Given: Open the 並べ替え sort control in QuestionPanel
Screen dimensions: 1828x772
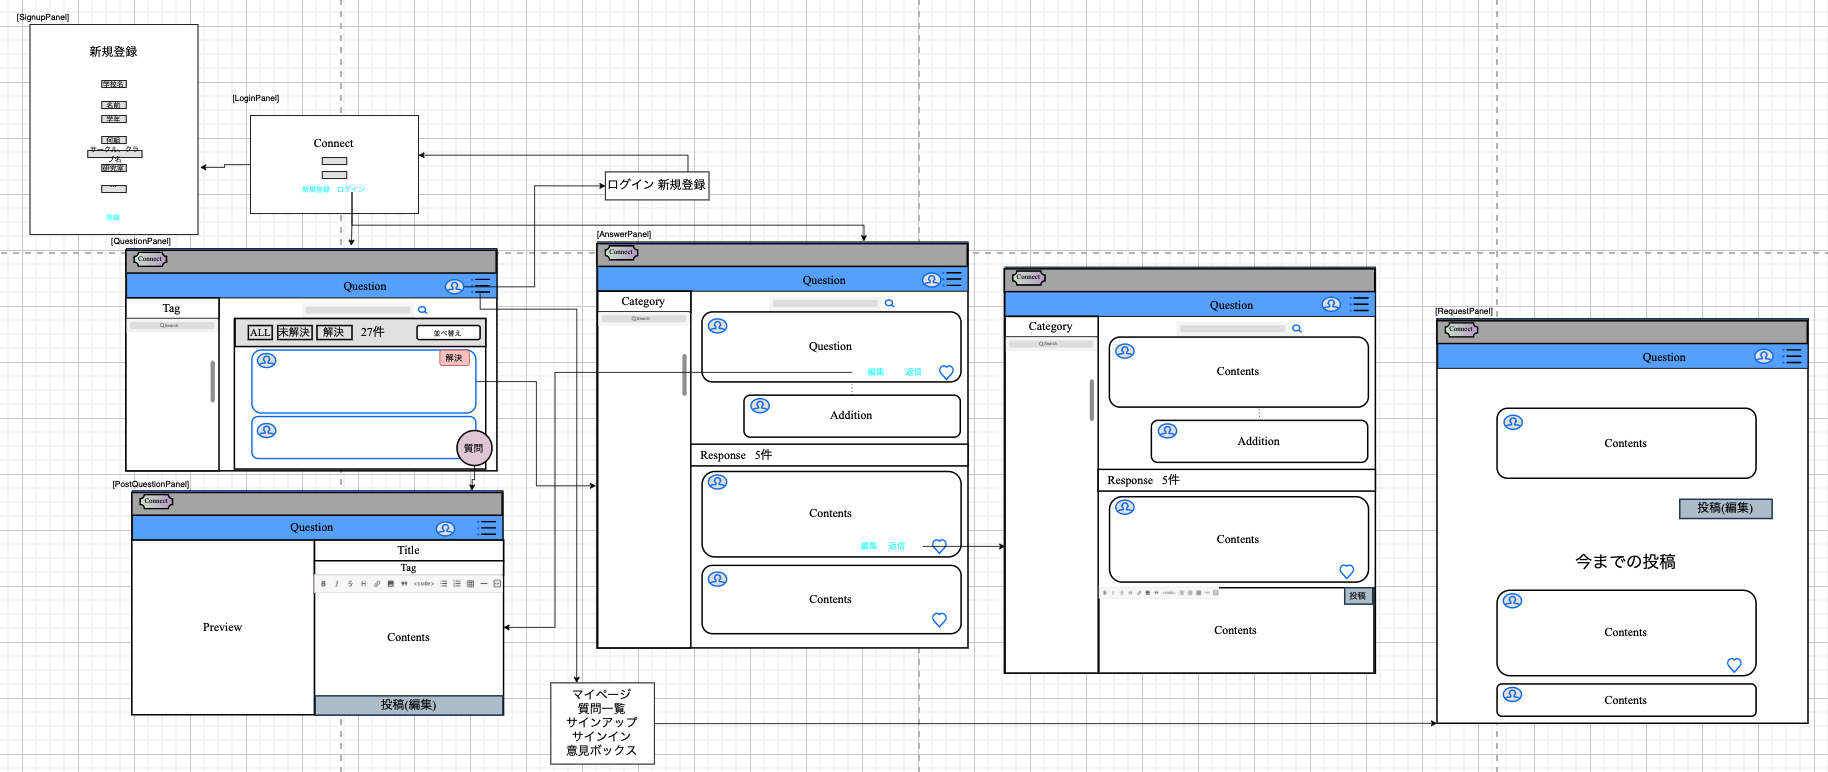Looking at the screenshot, I should (x=448, y=333).
